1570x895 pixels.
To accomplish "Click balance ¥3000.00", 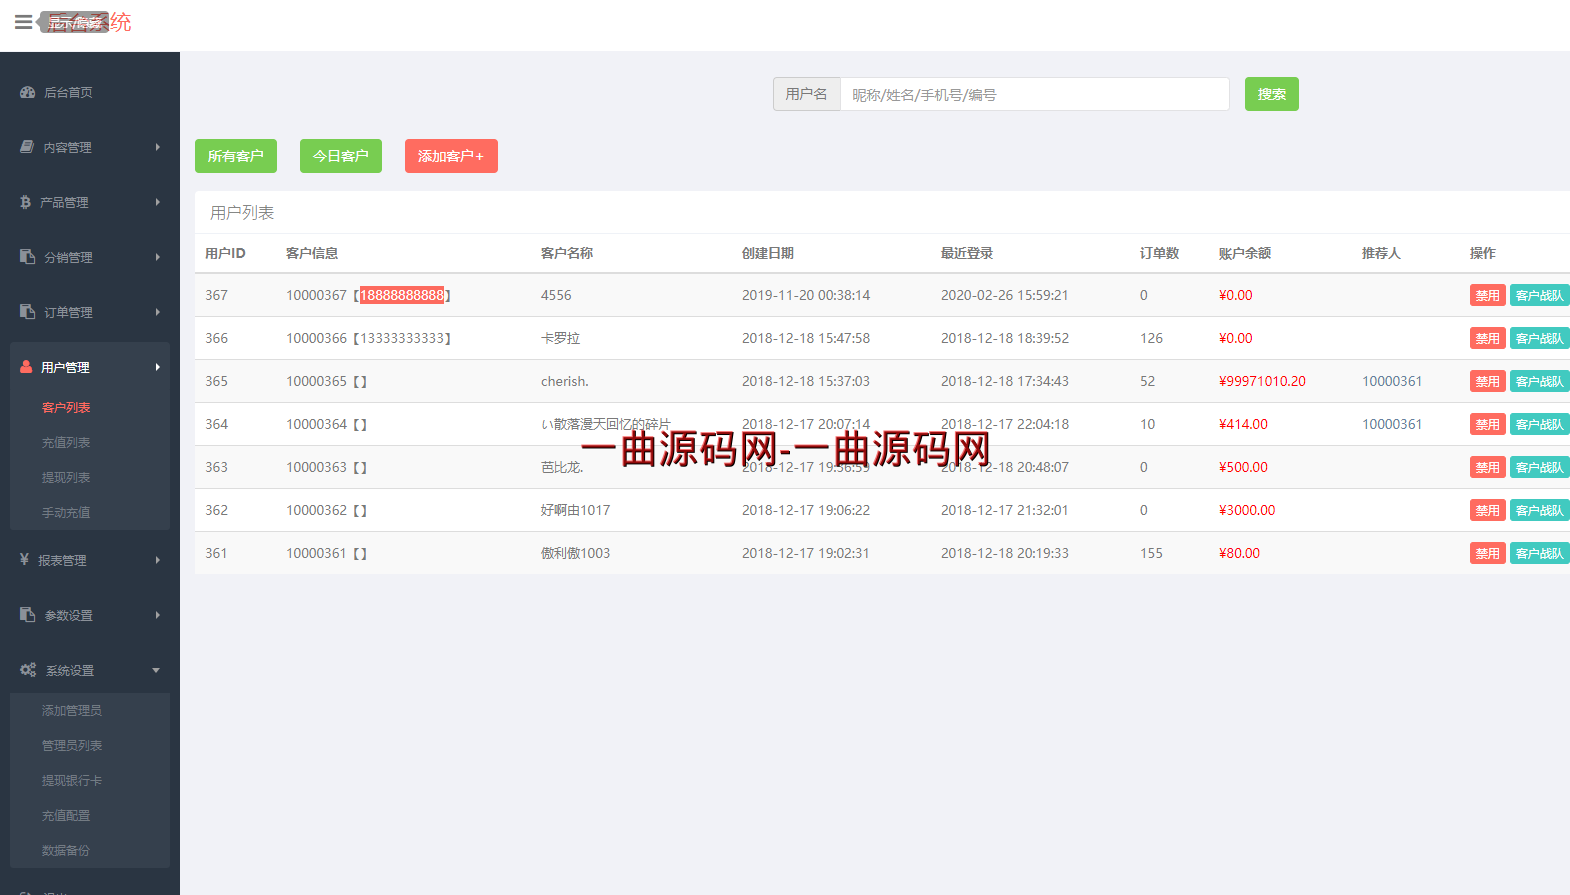I will (1247, 510).
